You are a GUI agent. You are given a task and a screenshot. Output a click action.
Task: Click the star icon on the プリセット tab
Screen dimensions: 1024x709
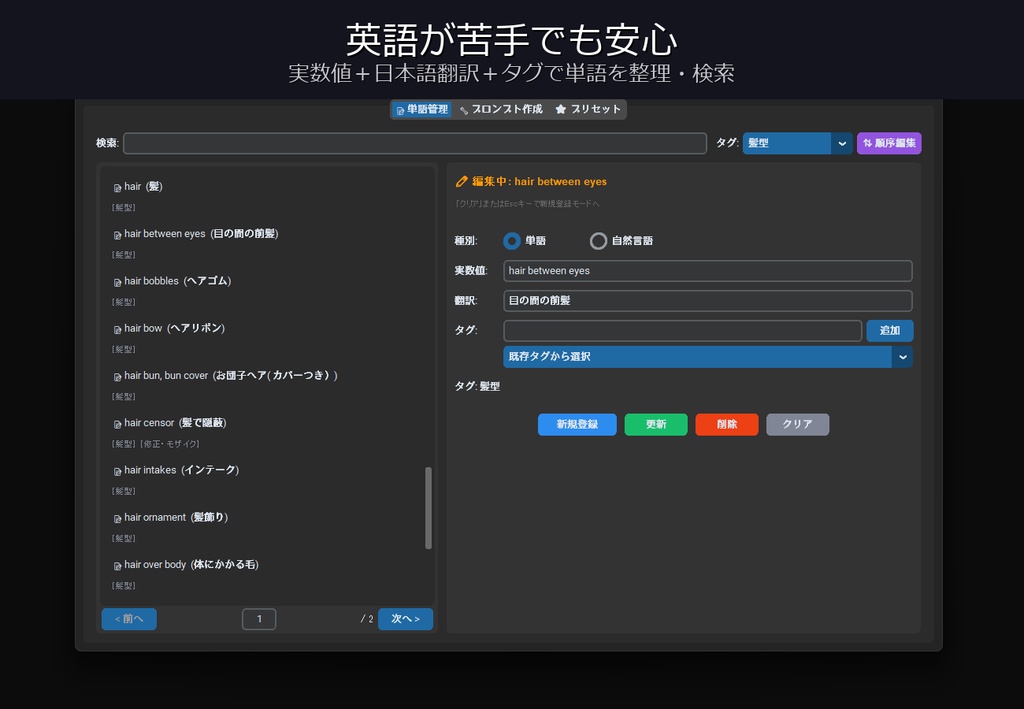[x=559, y=110]
